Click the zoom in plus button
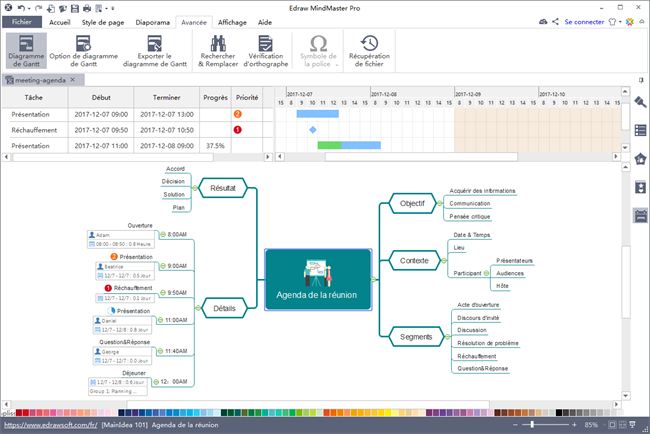Screen dimensions: 650x434 (x=574, y=425)
